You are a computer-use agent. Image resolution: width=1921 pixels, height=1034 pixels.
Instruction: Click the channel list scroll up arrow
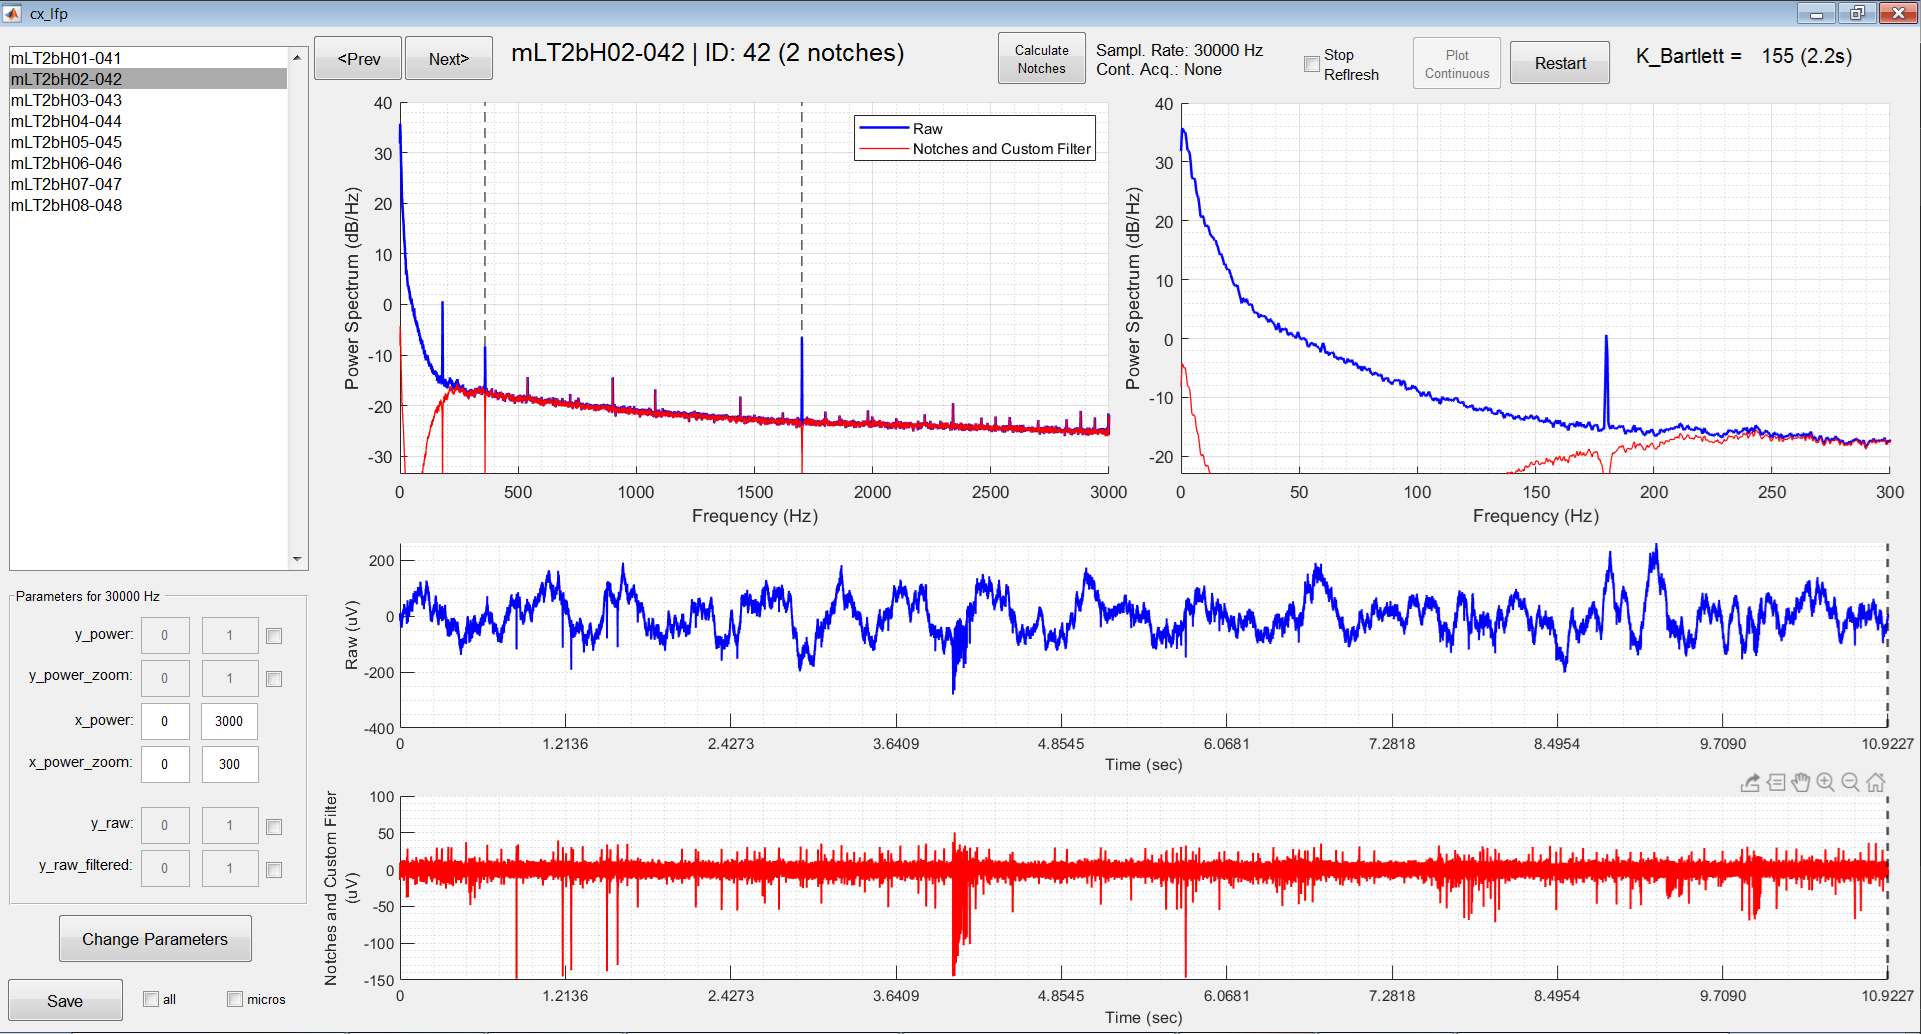click(x=297, y=57)
